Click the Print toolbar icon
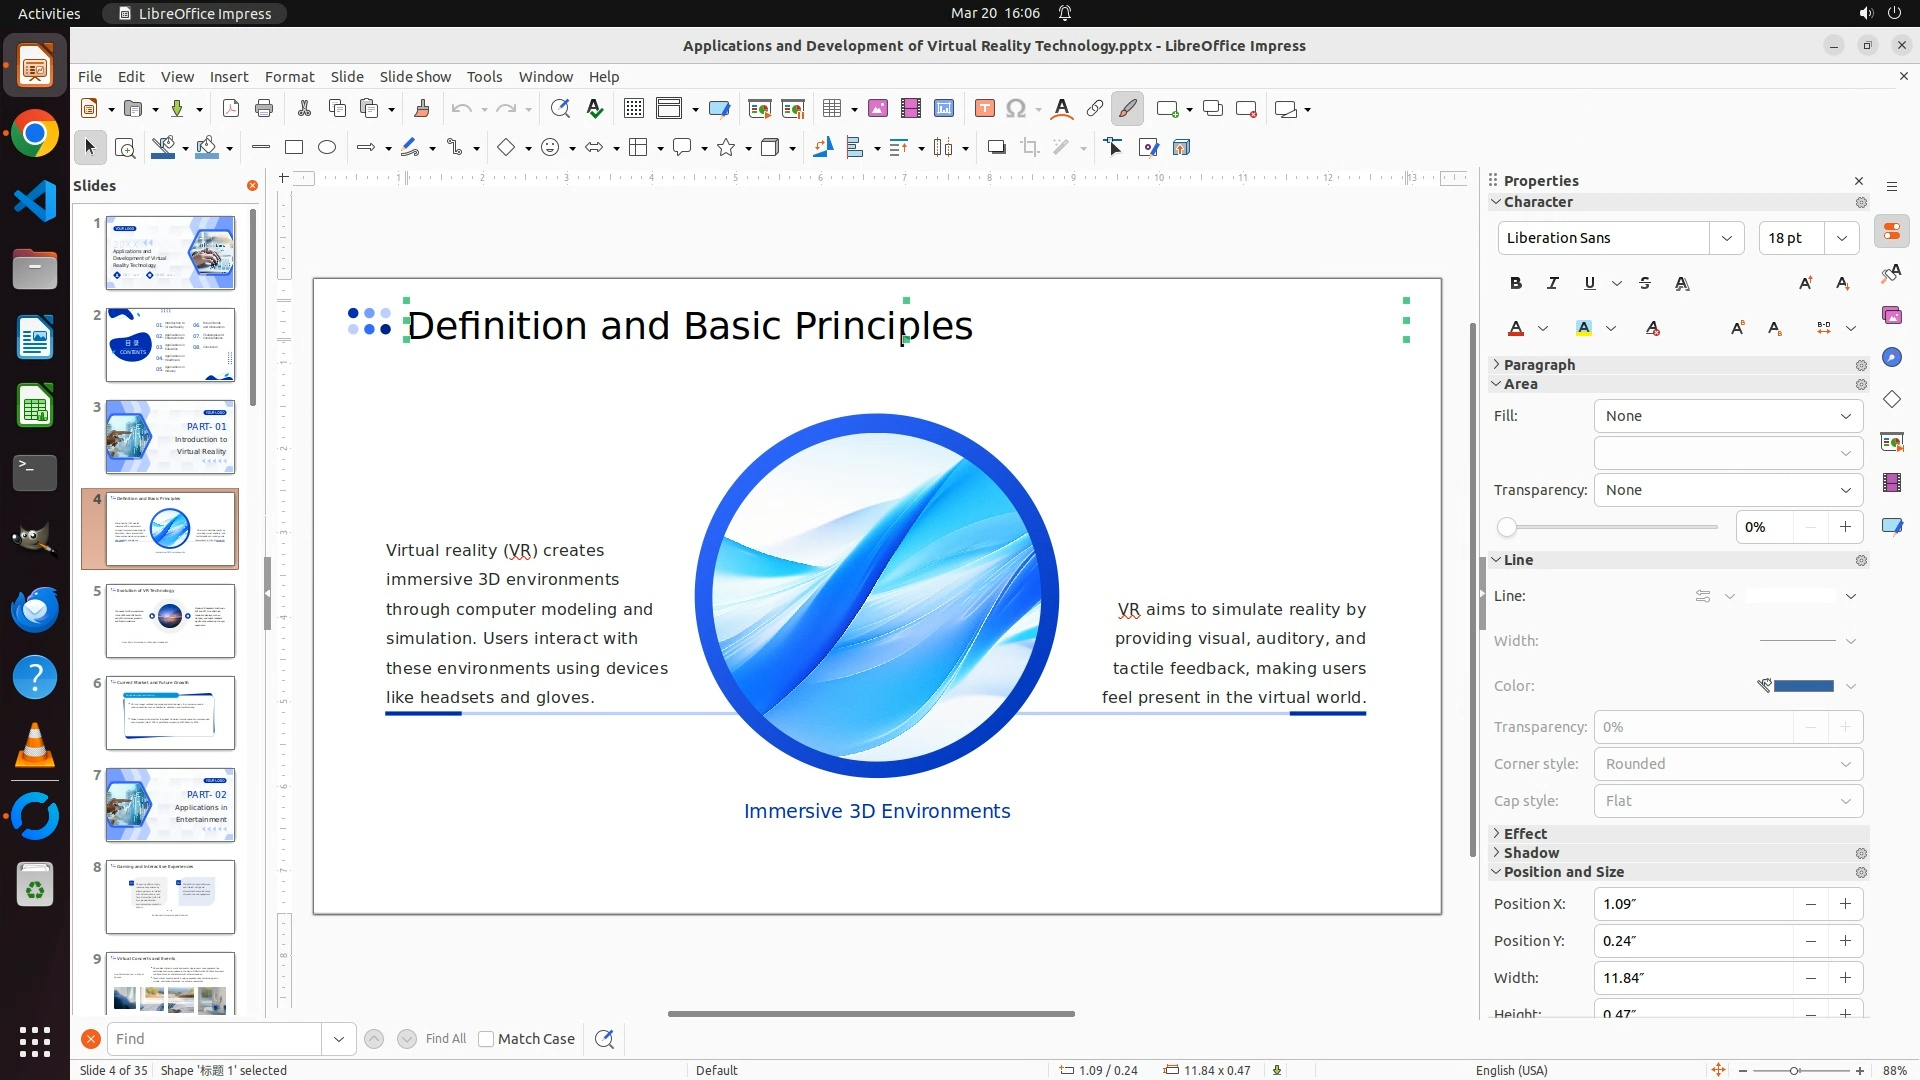The height and width of the screenshot is (1080, 1920). click(264, 109)
